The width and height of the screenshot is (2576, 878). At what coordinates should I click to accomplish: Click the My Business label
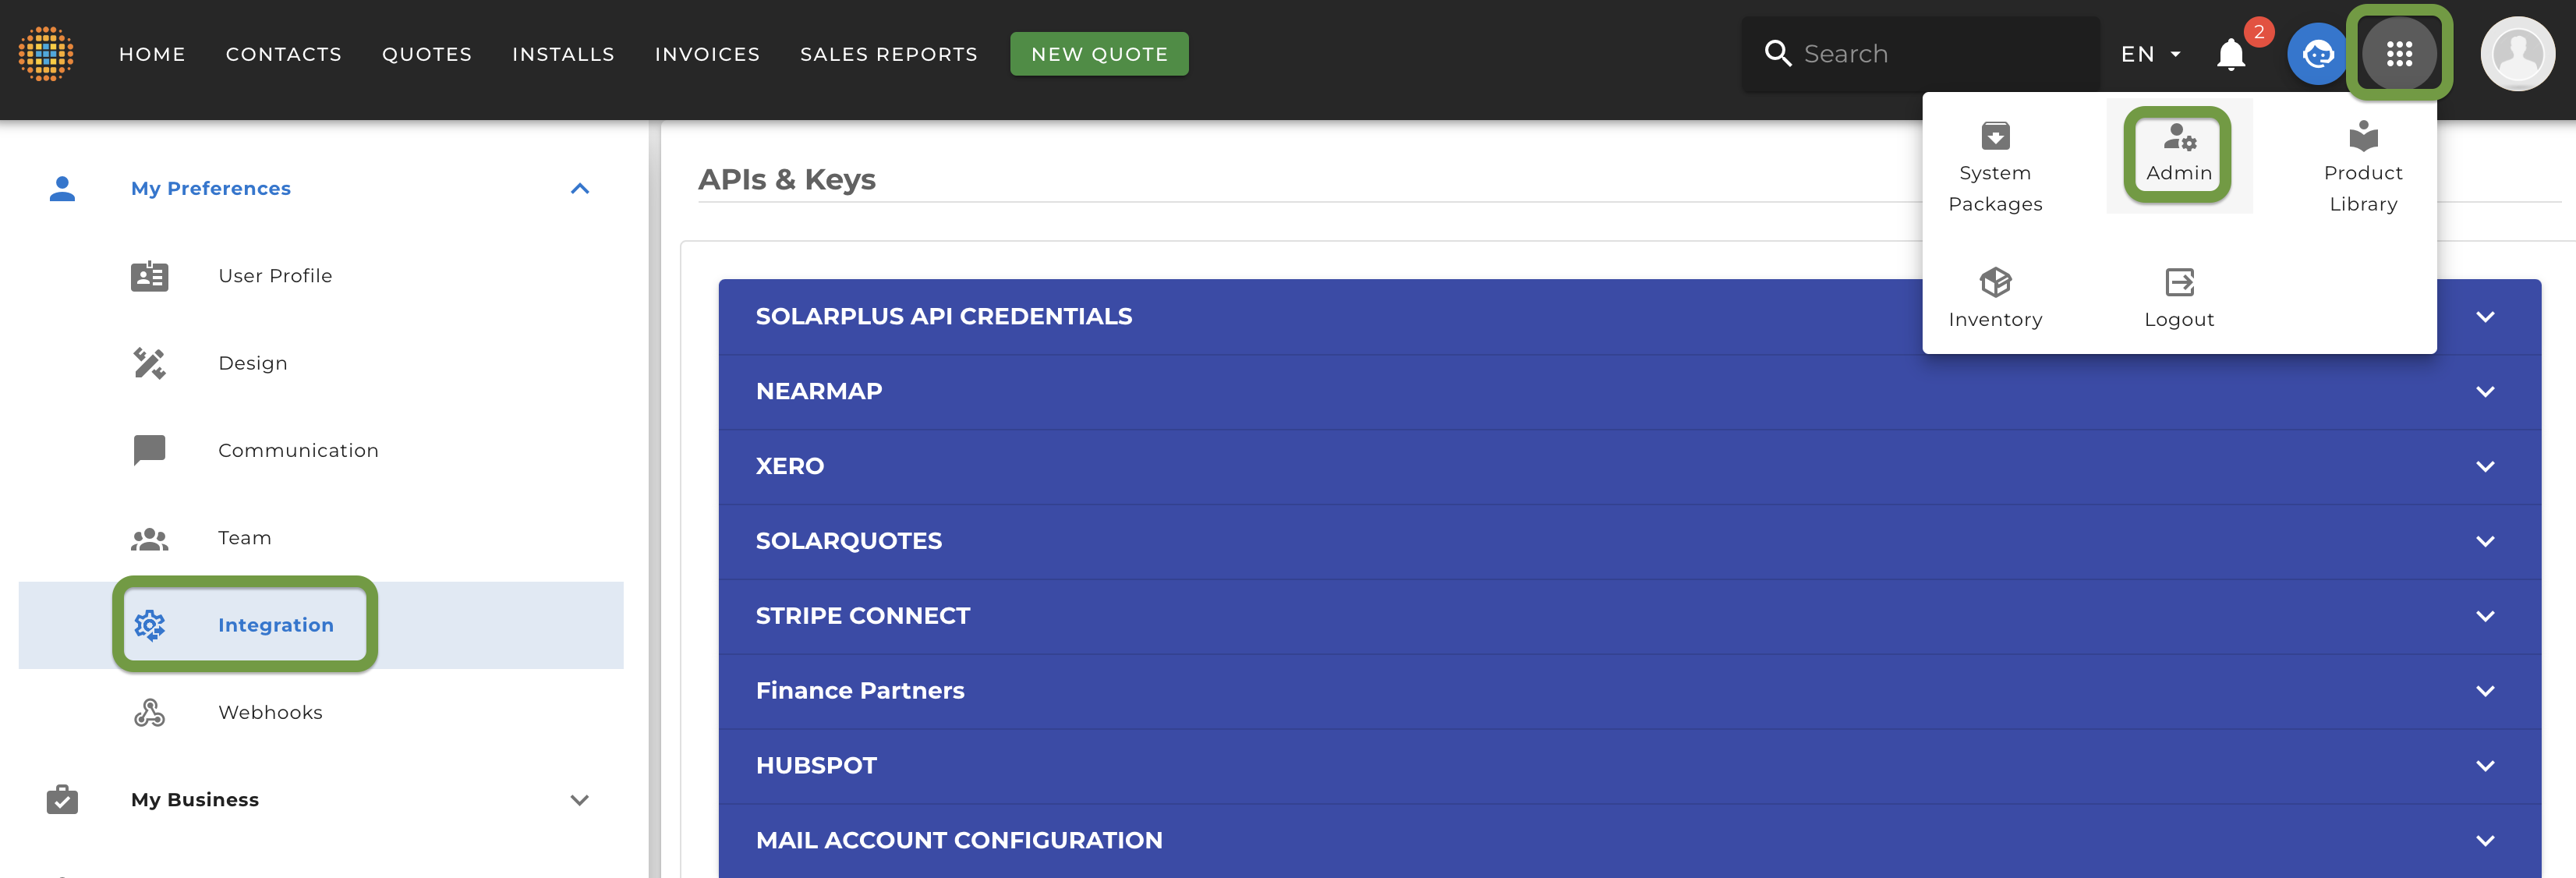point(195,800)
